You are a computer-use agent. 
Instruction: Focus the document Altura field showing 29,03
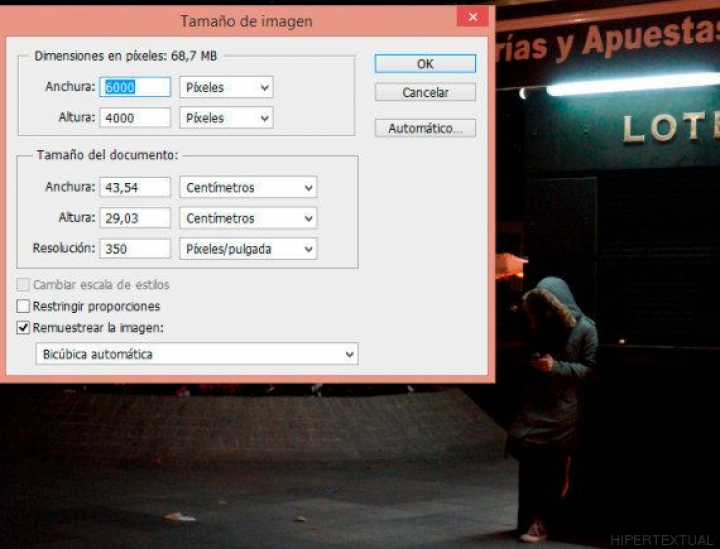point(135,218)
